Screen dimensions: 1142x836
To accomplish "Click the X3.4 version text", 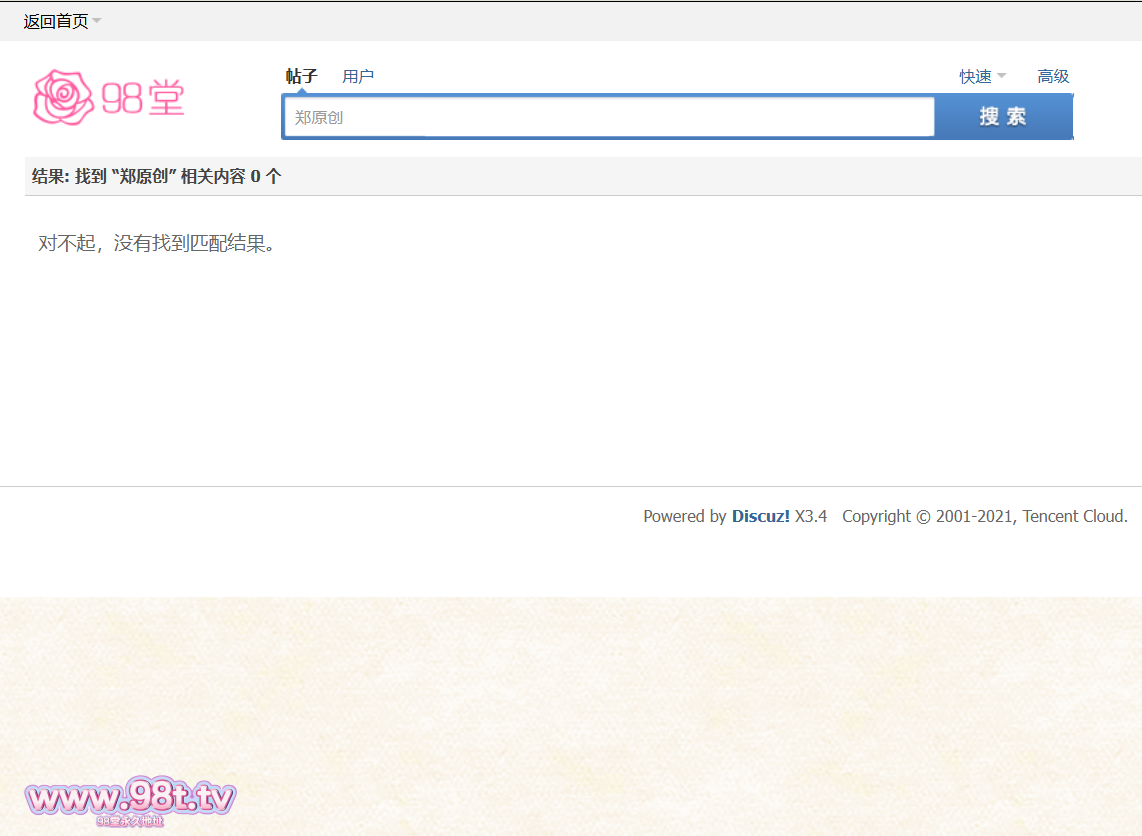I will click(x=811, y=516).
